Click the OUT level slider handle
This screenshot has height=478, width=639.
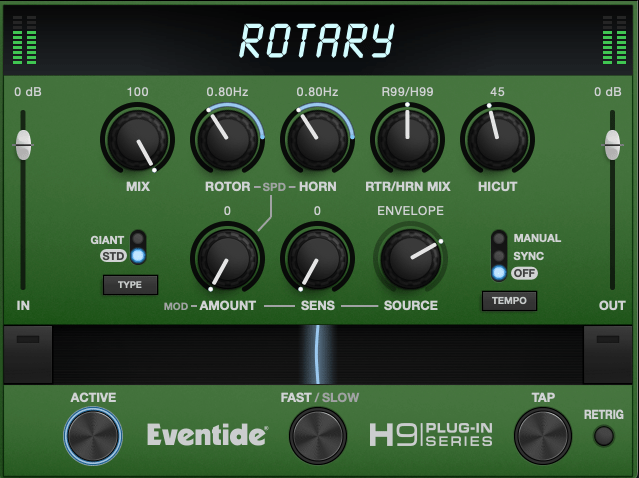pyautogui.click(x=611, y=146)
